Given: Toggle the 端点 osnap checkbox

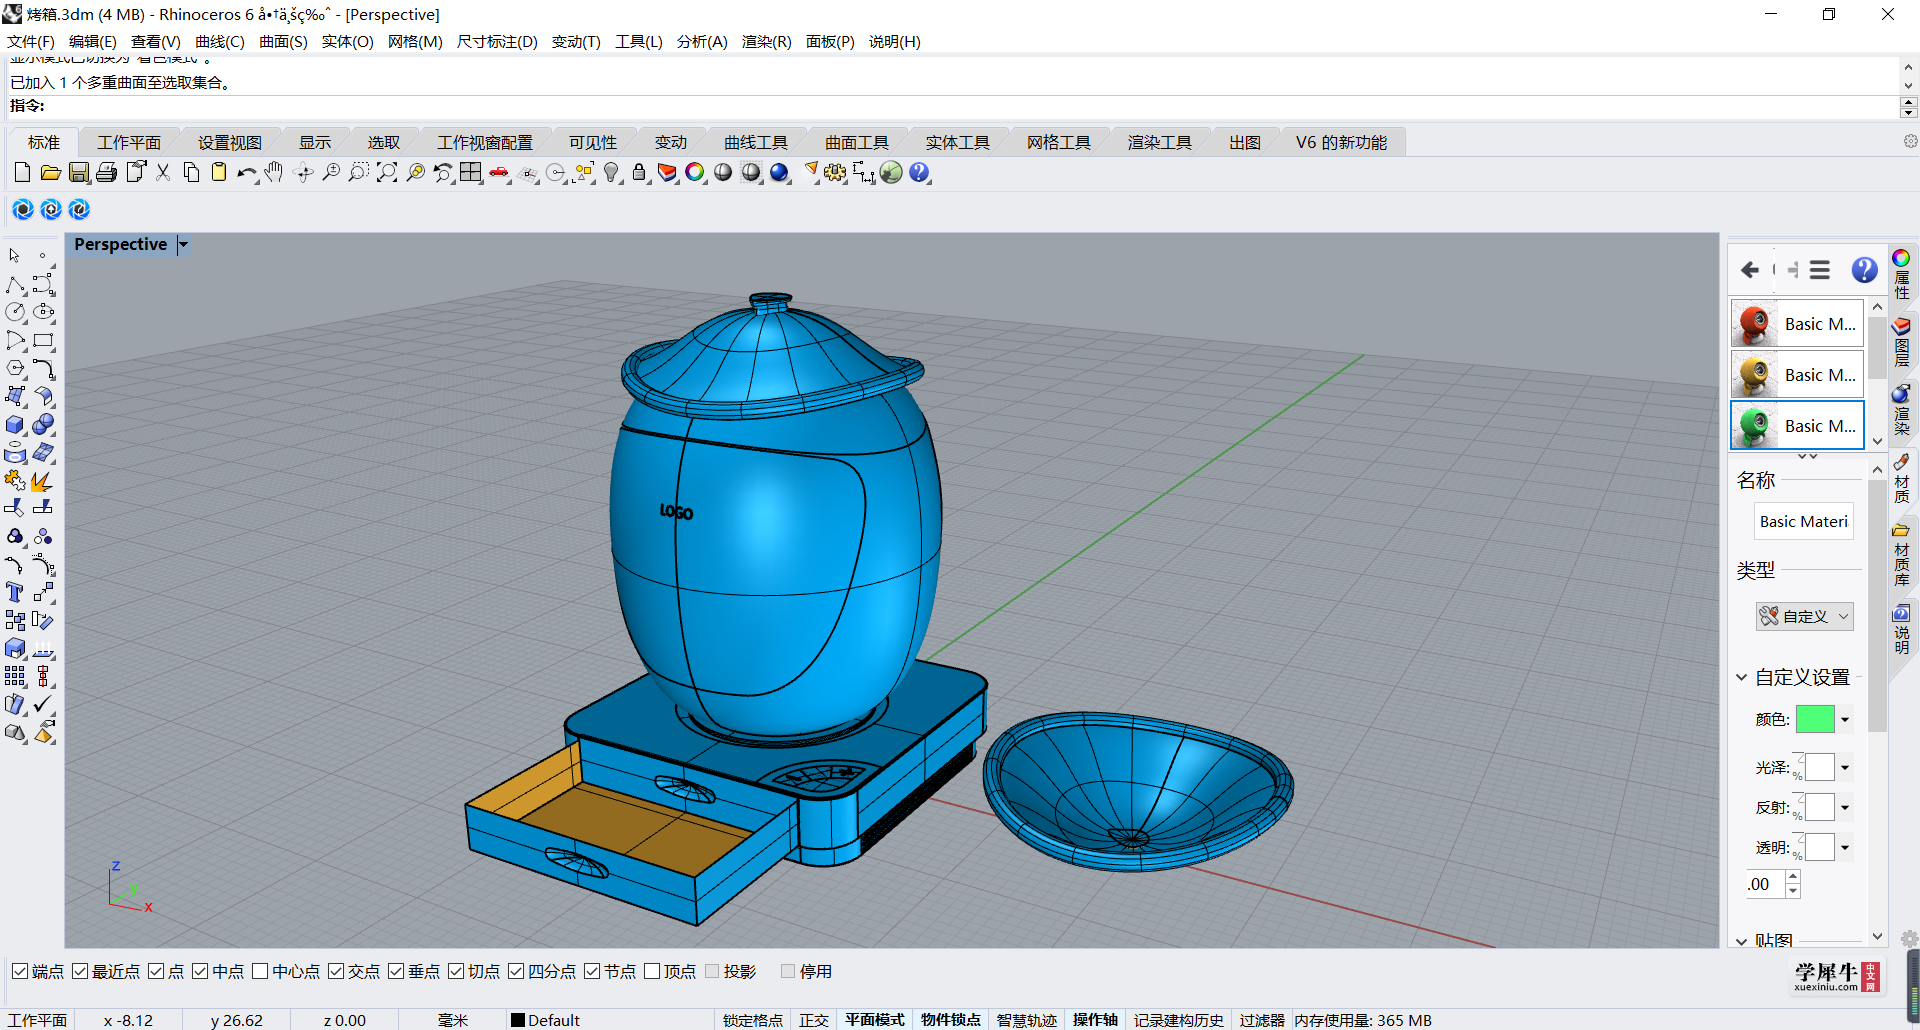Looking at the screenshot, I should click(x=20, y=971).
